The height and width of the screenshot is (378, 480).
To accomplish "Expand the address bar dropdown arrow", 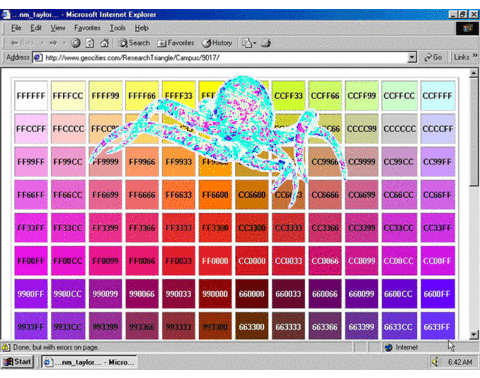I will tap(412, 57).
